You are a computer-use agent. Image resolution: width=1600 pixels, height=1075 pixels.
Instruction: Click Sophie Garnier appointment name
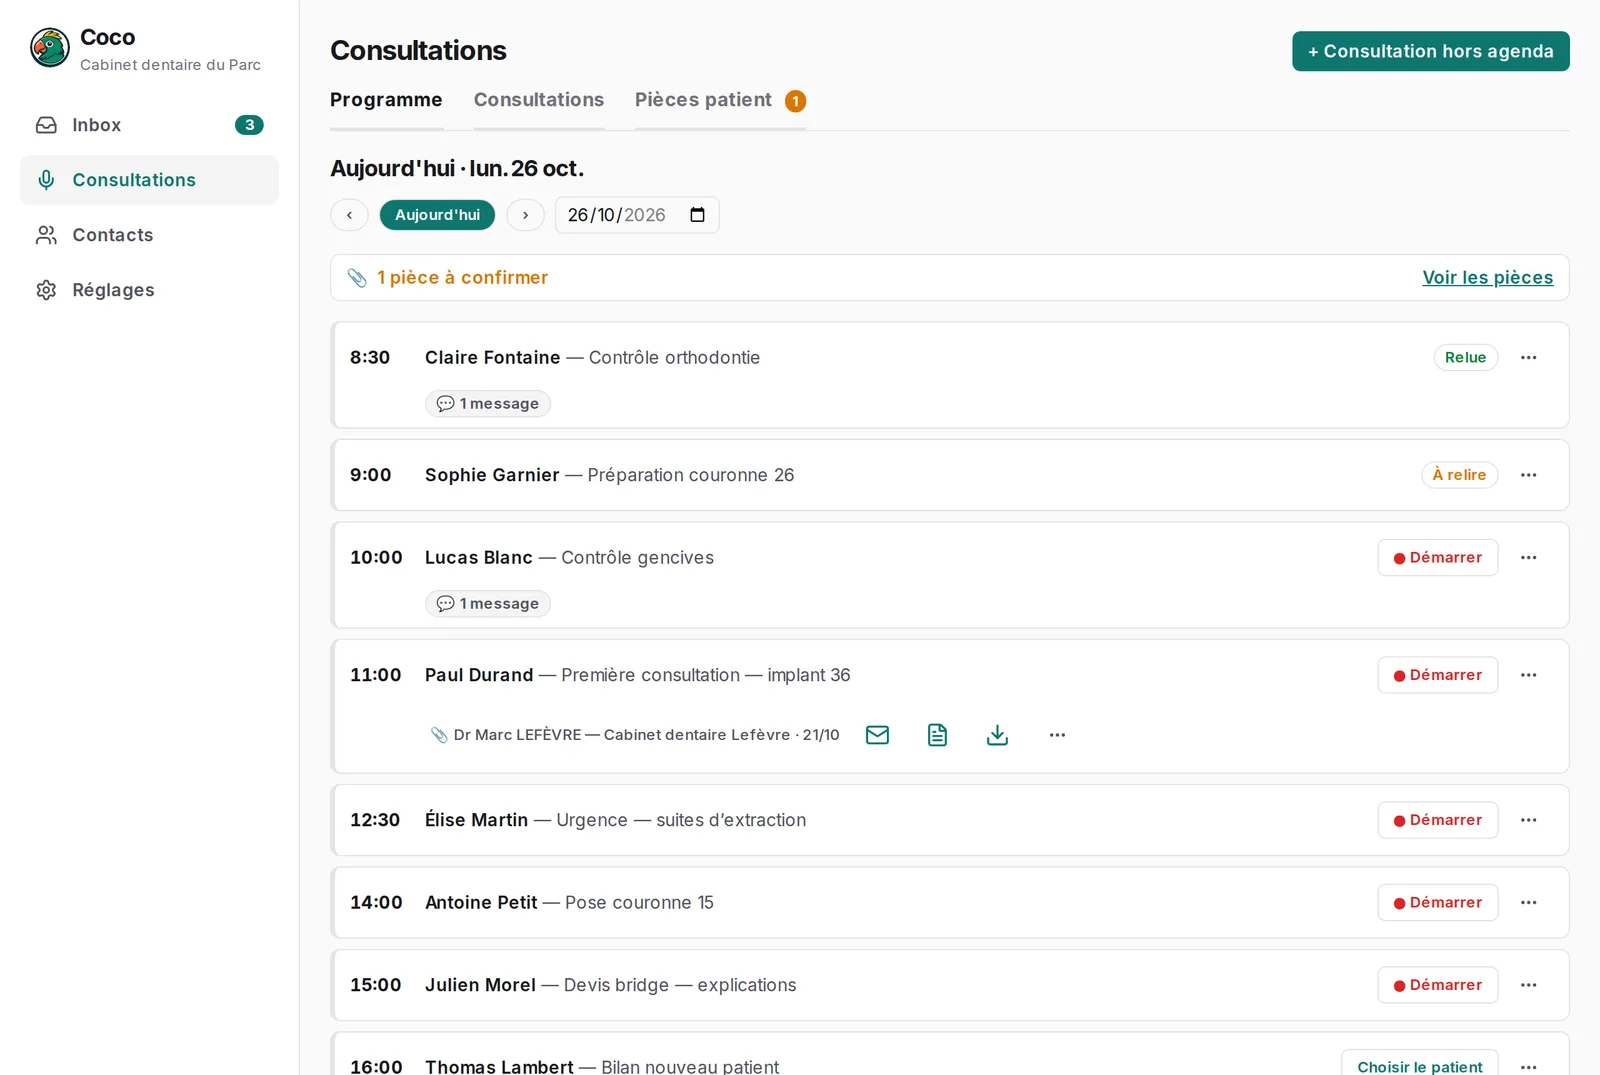(x=492, y=475)
